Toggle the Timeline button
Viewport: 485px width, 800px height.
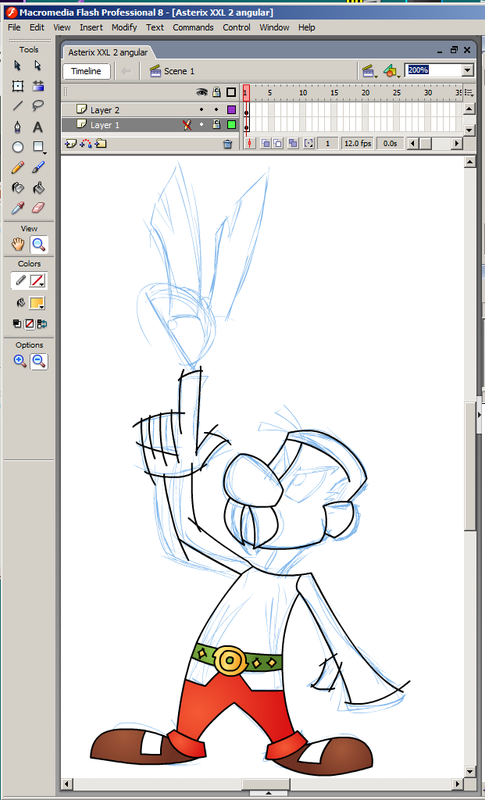point(86,71)
